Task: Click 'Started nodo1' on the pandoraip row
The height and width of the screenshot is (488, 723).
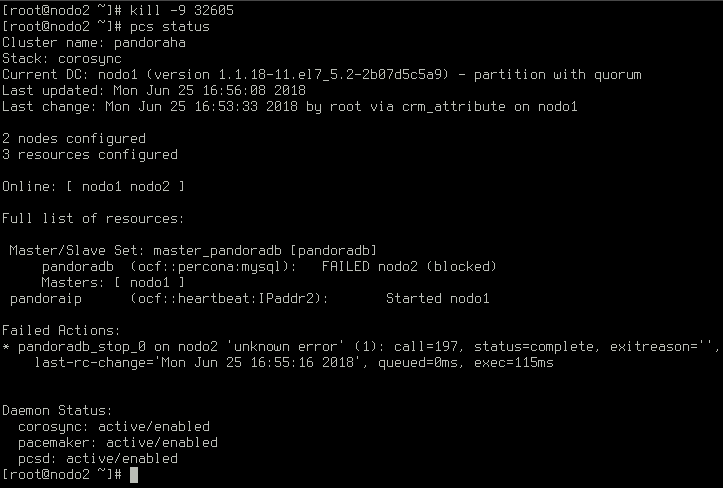Action: click(438, 299)
